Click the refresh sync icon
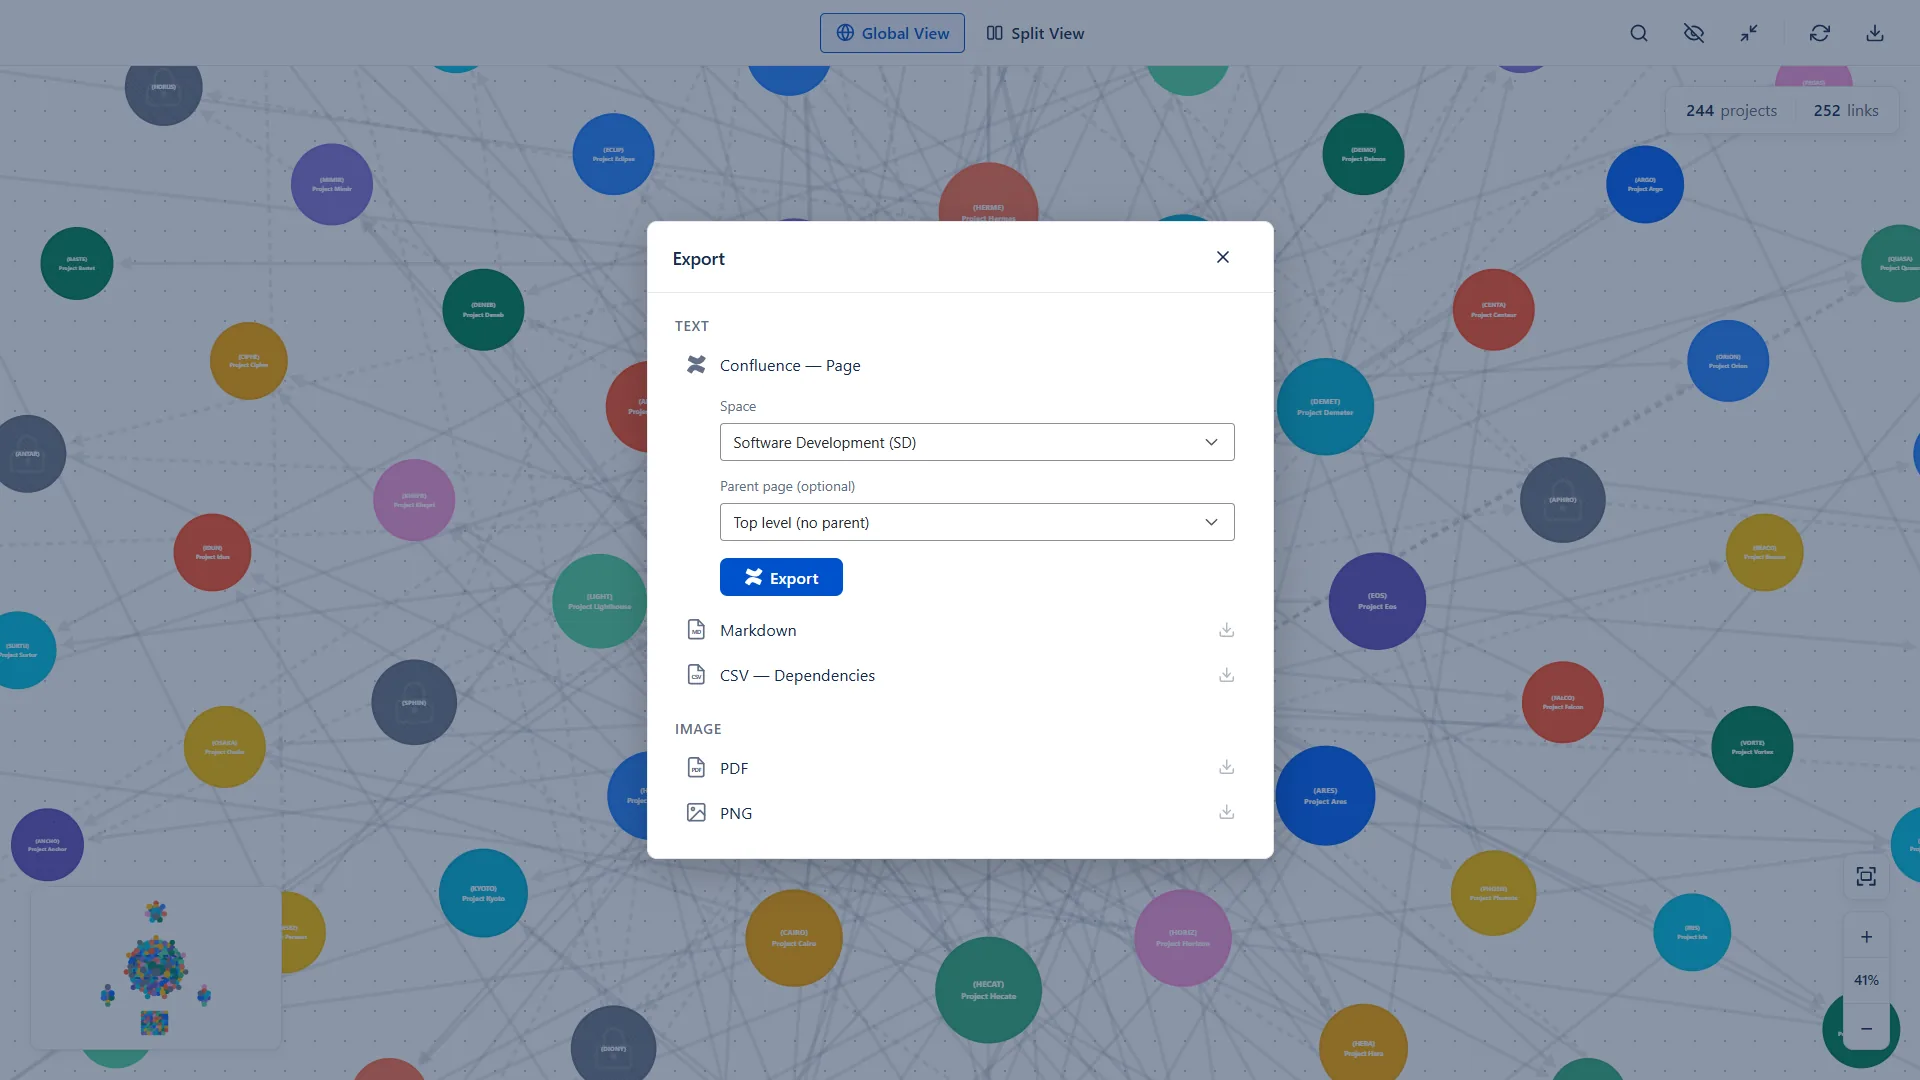The width and height of the screenshot is (1920, 1080). [1820, 33]
